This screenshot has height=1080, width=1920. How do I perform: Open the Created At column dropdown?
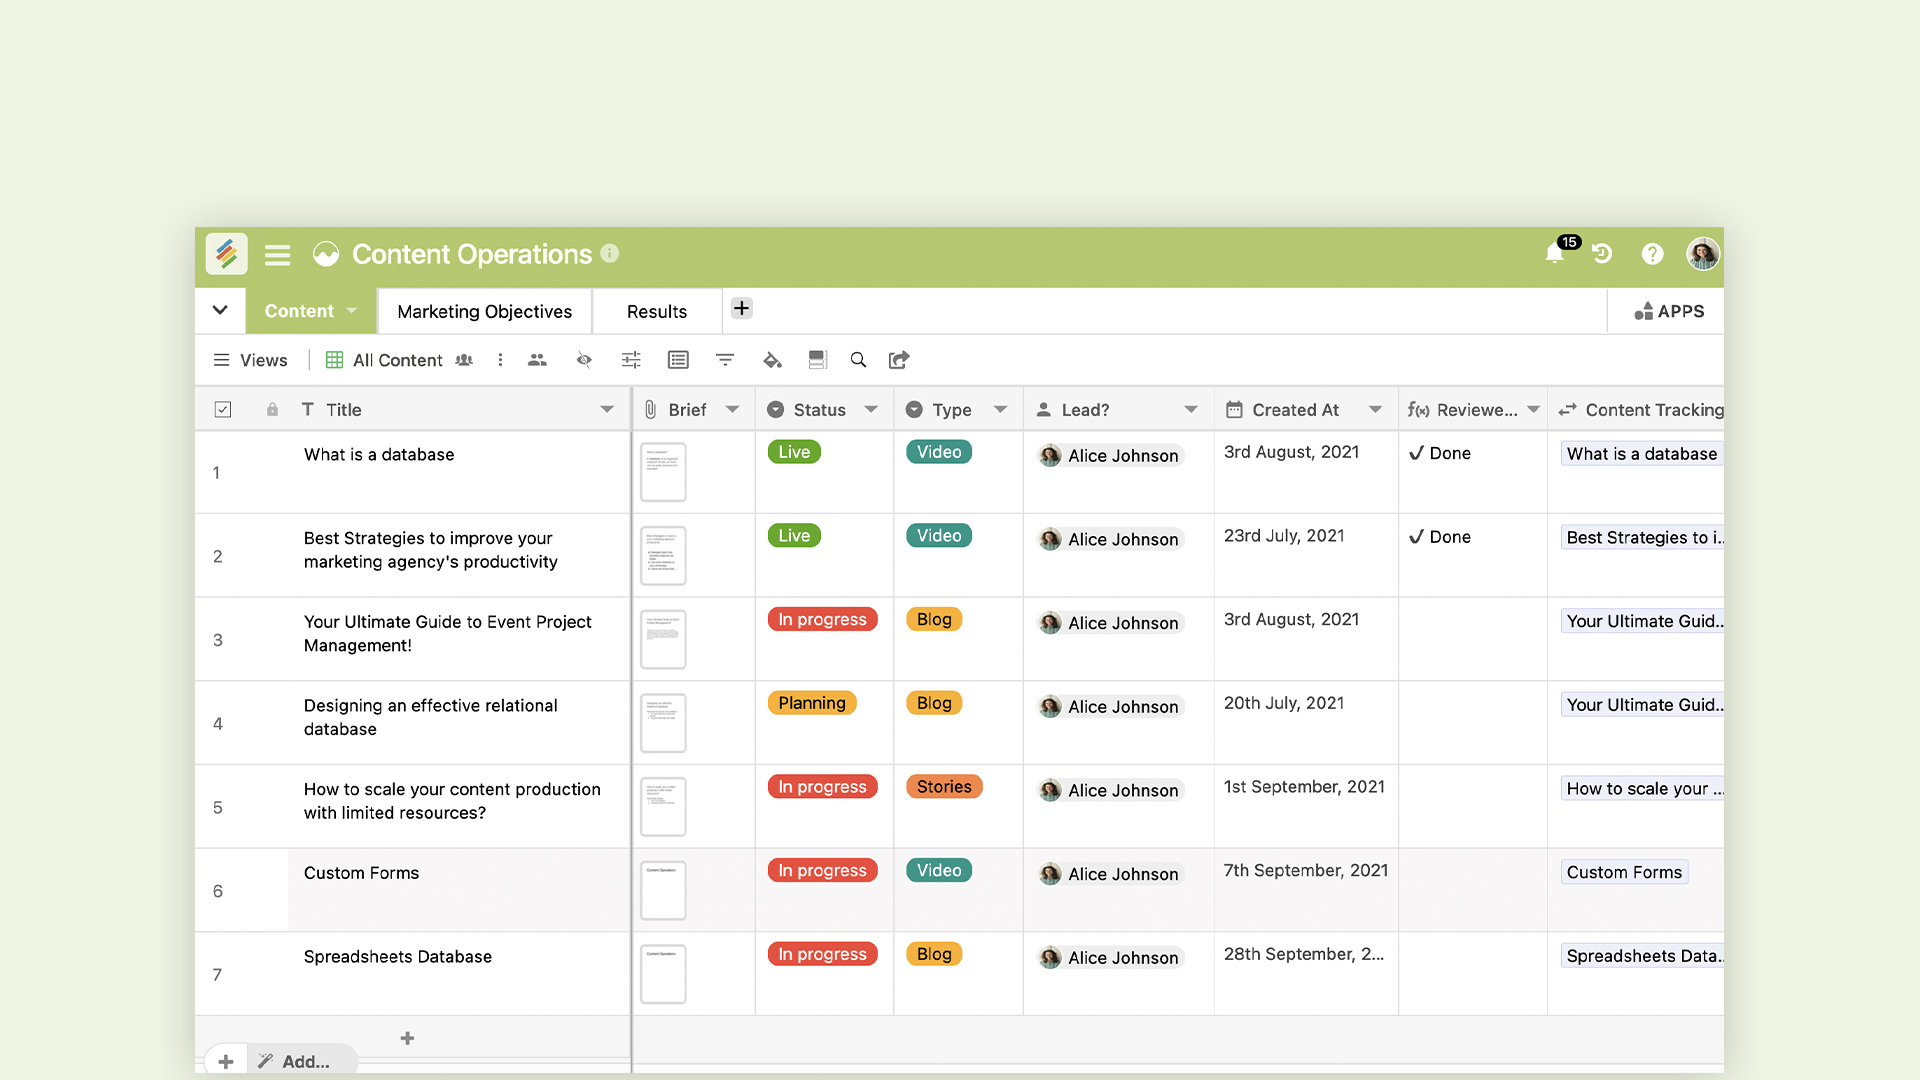tap(1375, 410)
